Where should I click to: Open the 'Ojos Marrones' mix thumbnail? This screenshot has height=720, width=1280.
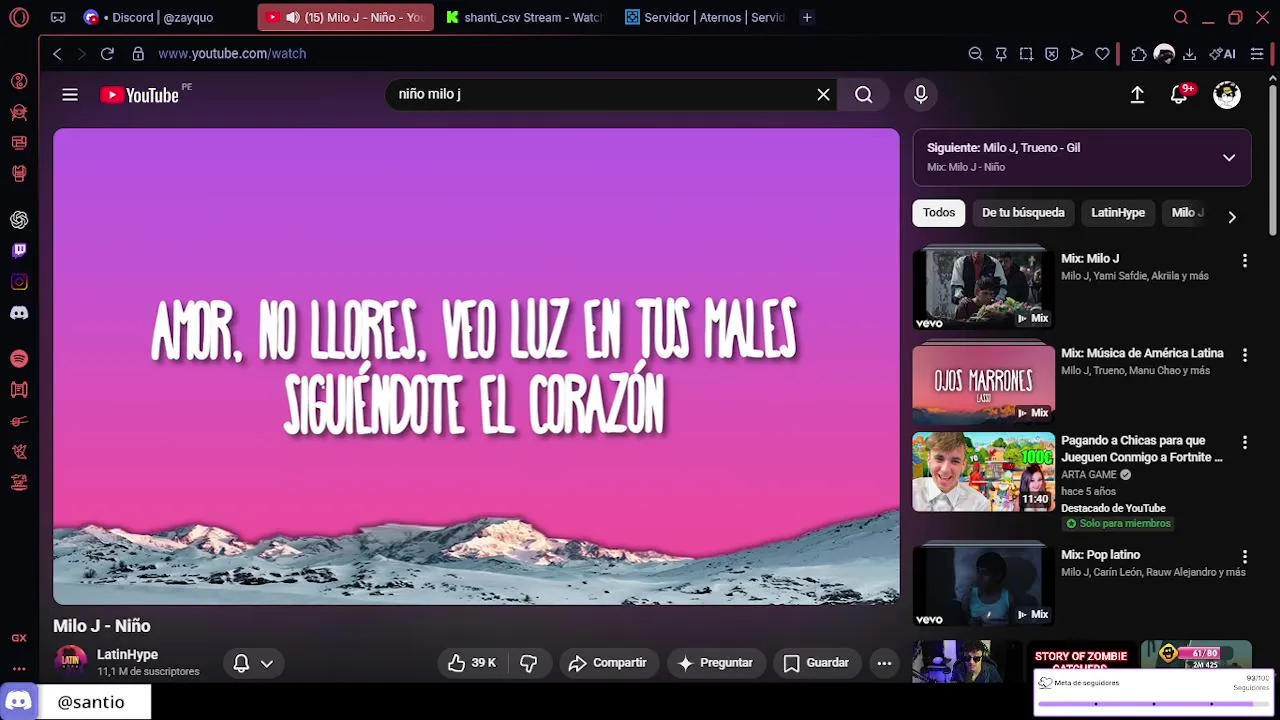[983, 384]
